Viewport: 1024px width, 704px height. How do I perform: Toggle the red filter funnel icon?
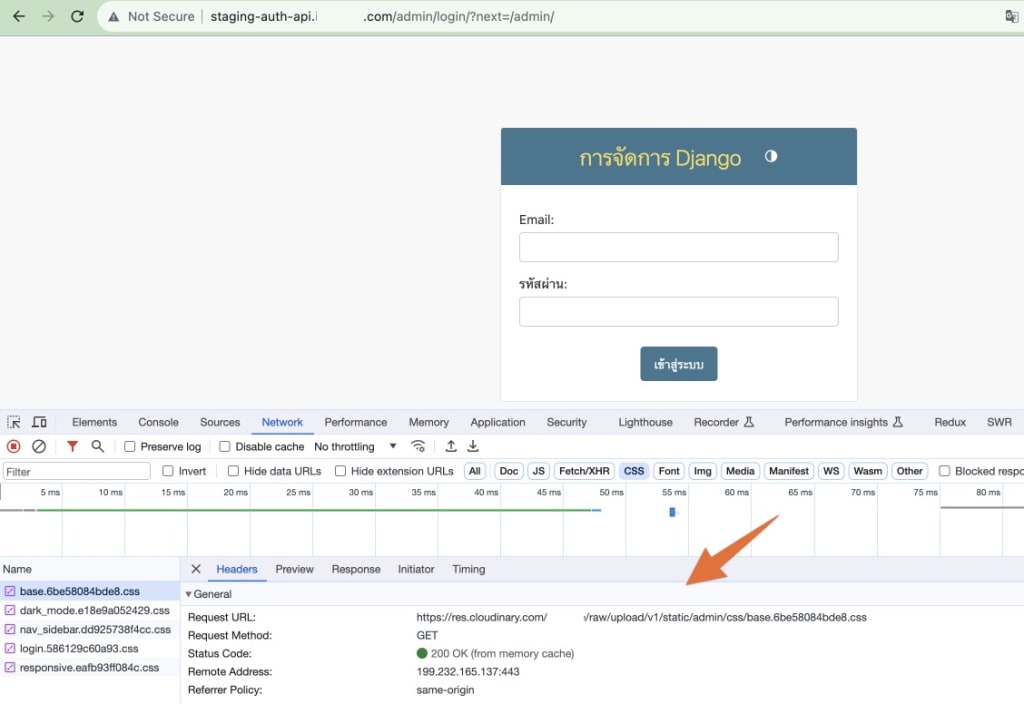[72, 447]
